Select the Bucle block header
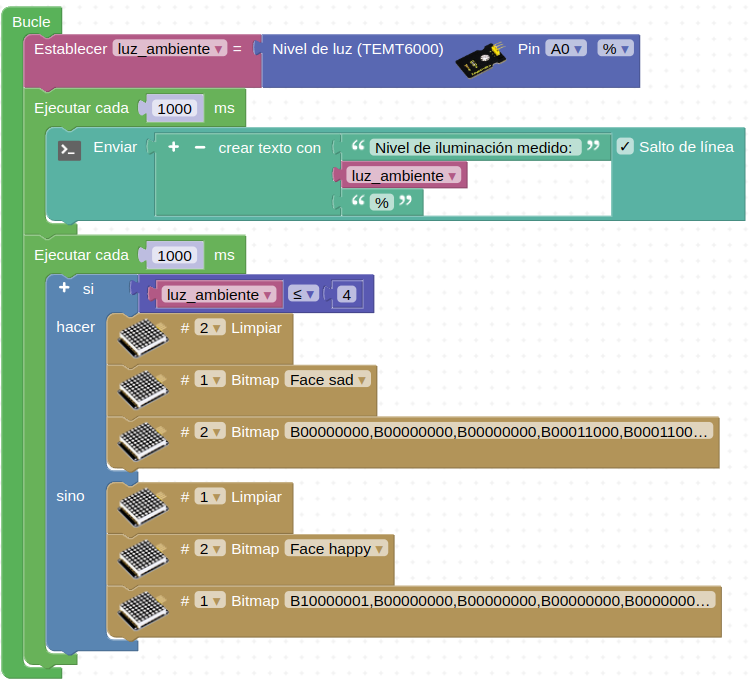The height and width of the screenshot is (681, 751). (x=32, y=21)
